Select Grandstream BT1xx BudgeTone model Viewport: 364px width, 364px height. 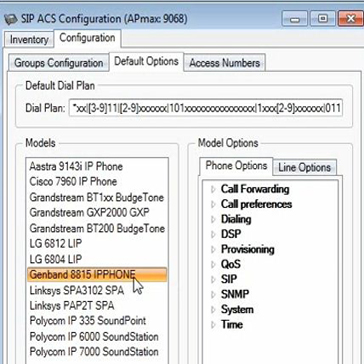click(97, 197)
